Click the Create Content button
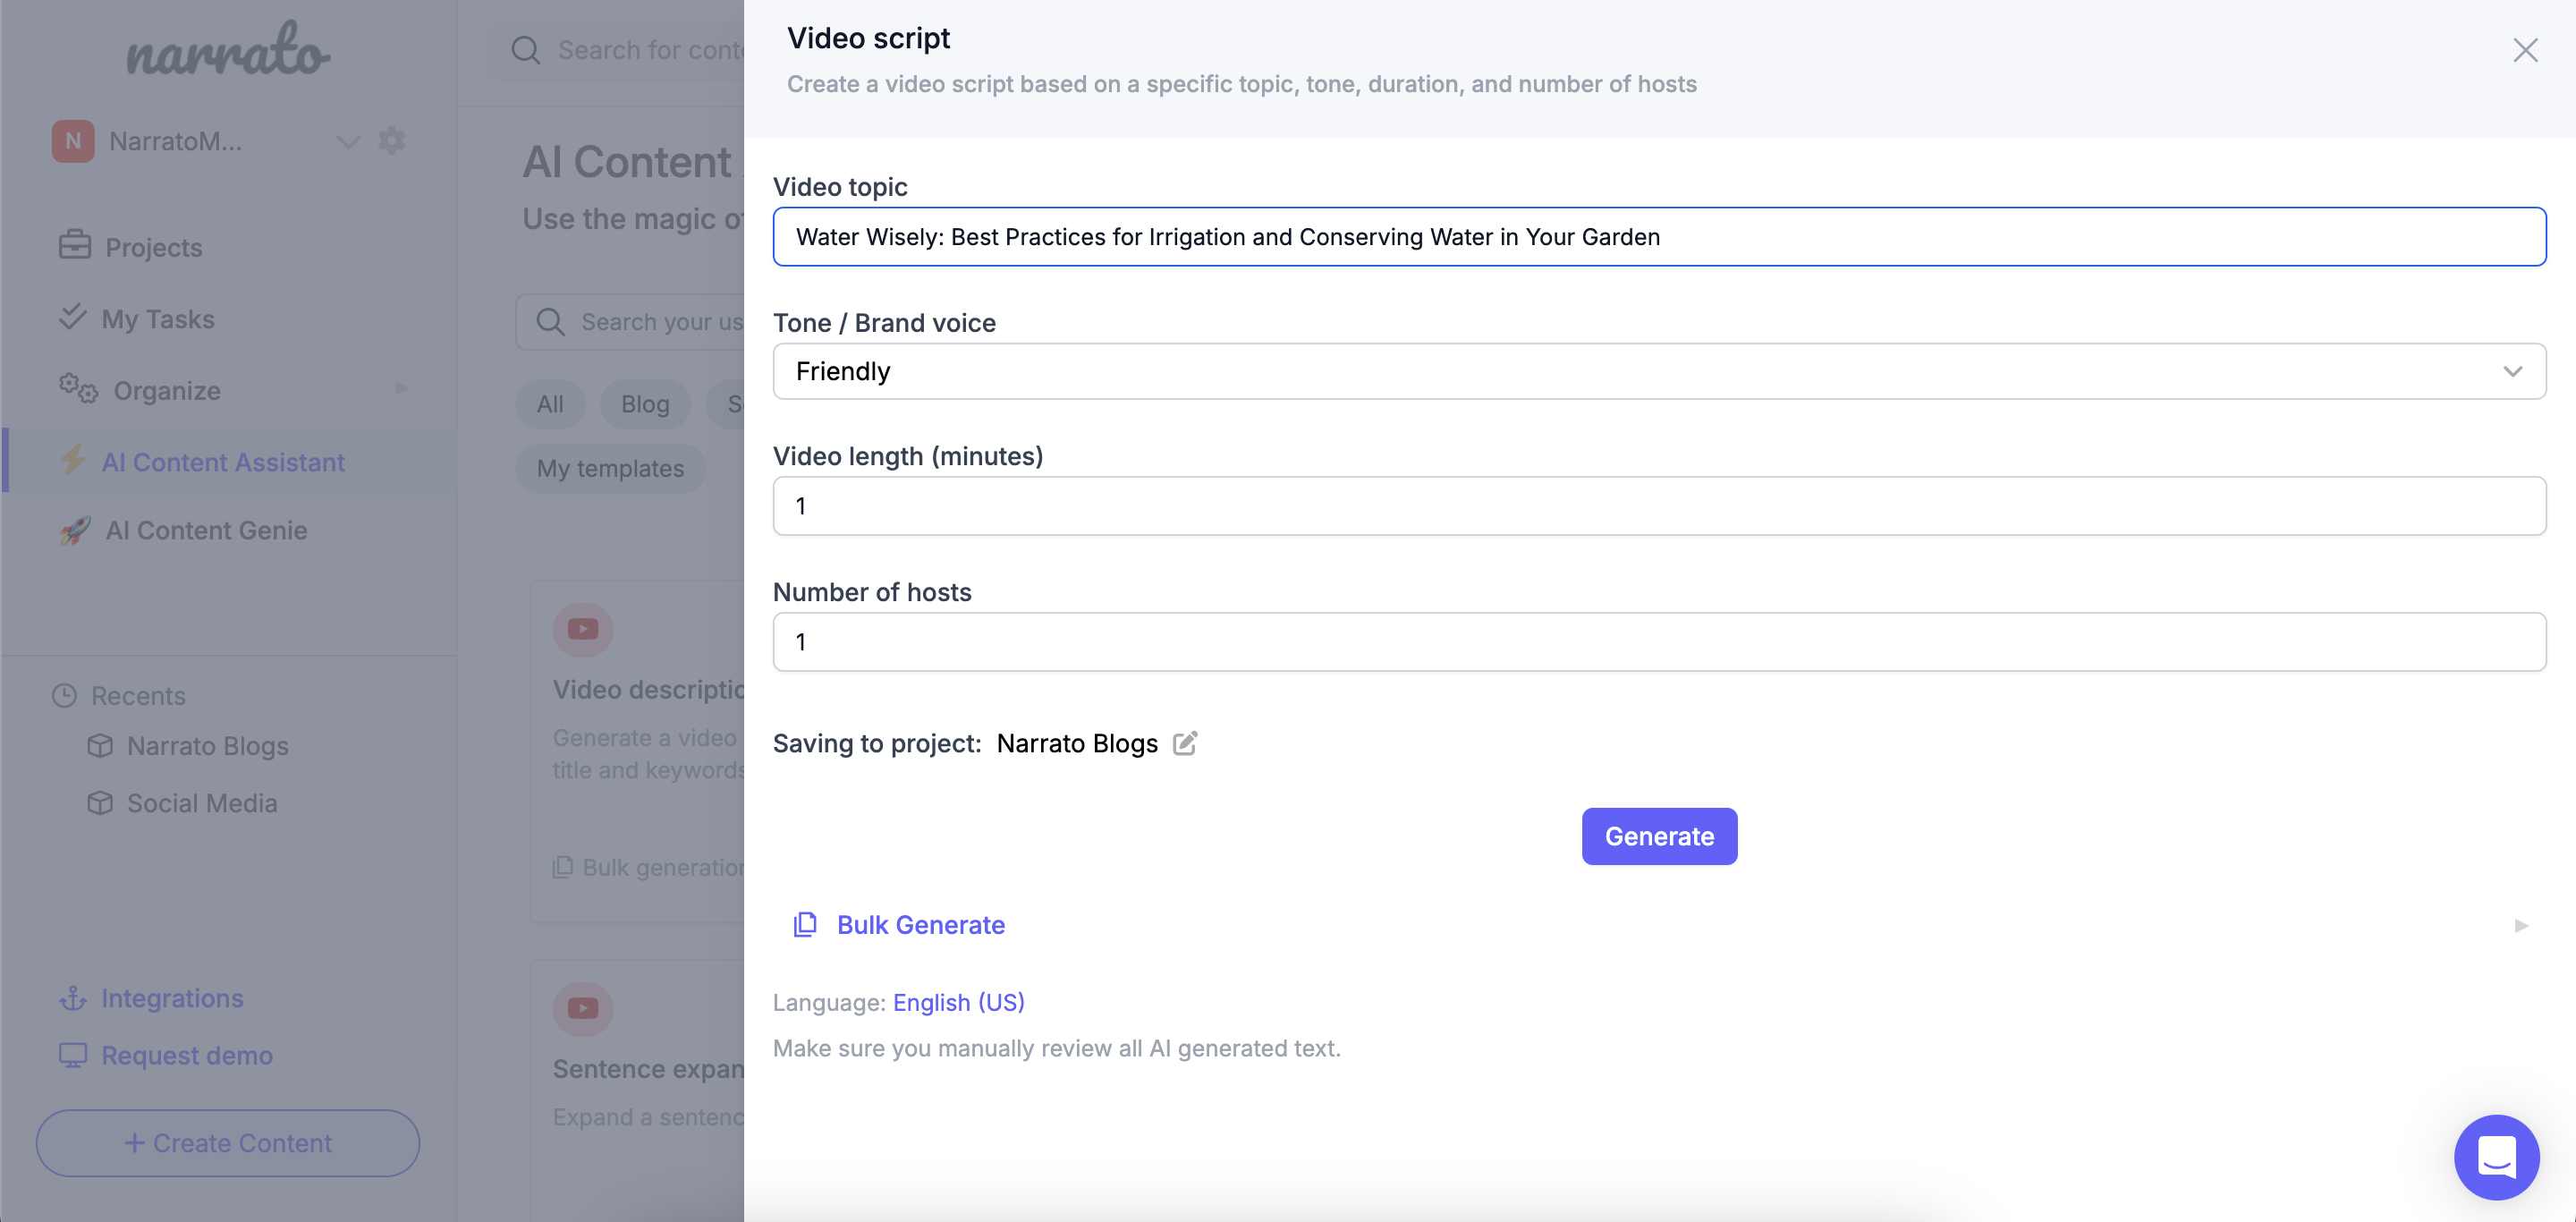The width and height of the screenshot is (2576, 1222). coord(228,1143)
